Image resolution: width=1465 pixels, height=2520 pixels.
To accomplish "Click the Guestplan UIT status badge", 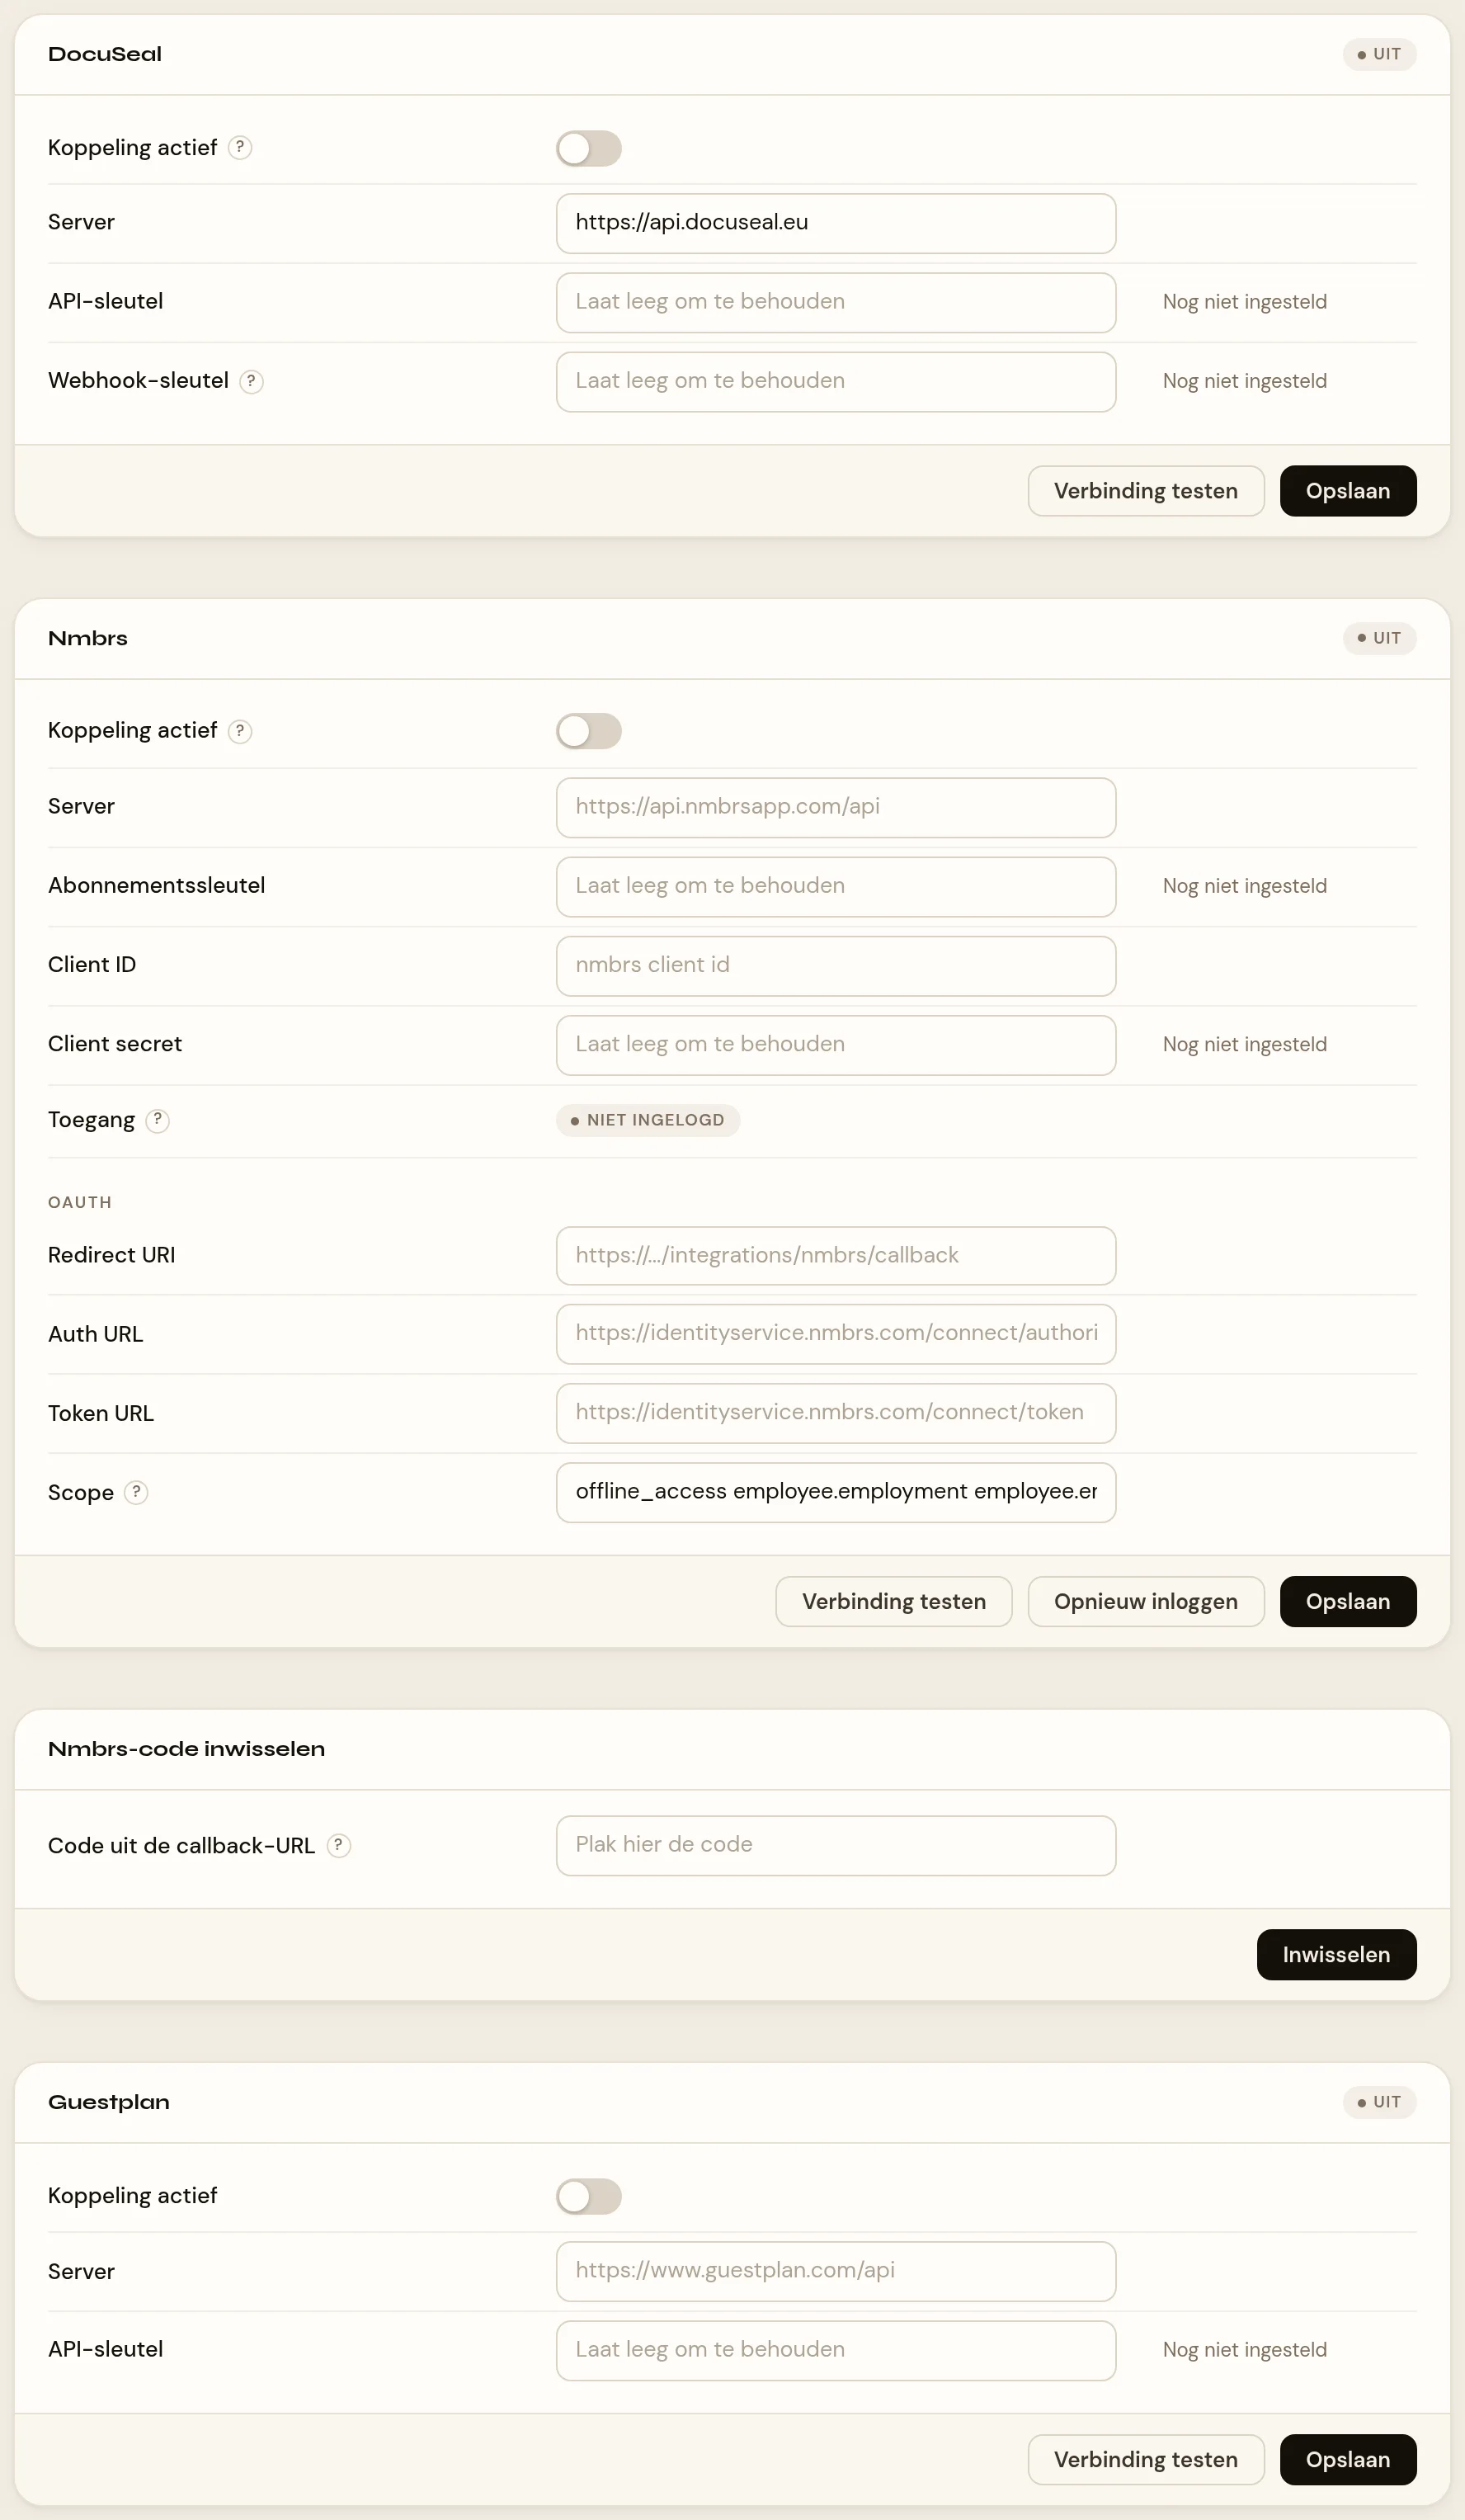I will [1379, 2102].
